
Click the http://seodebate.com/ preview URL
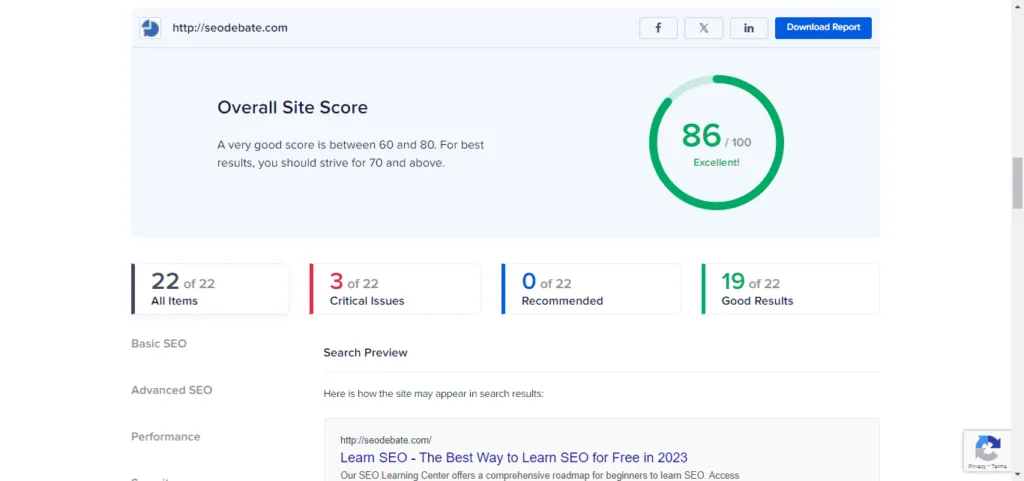pos(385,441)
